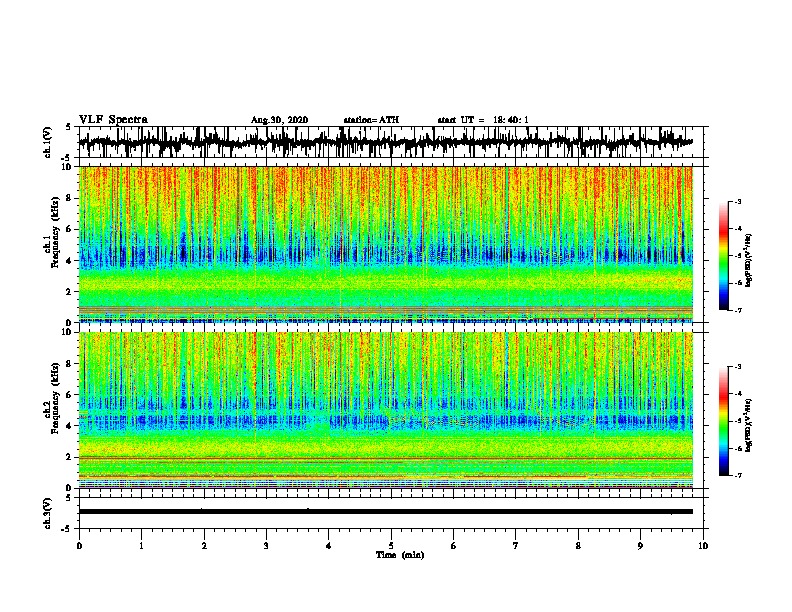This screenshot has height=612, width=792.
Task: Click time axis tick label "5"
Action: pyautogui.click(x=391, y=546)
